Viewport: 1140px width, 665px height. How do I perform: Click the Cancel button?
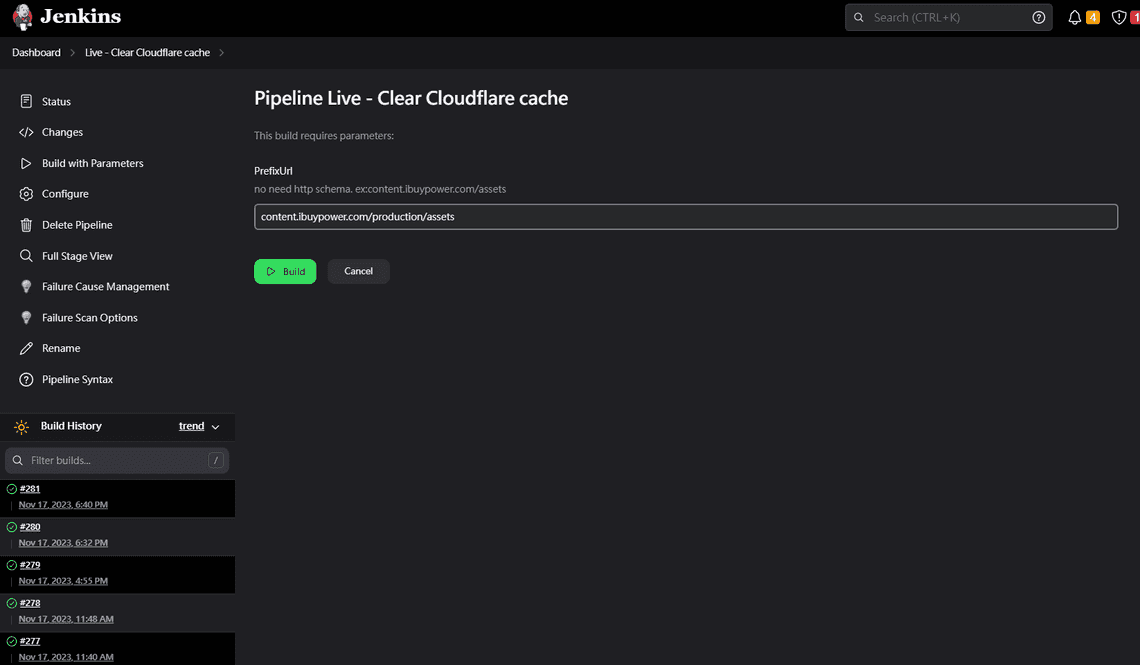358,271
